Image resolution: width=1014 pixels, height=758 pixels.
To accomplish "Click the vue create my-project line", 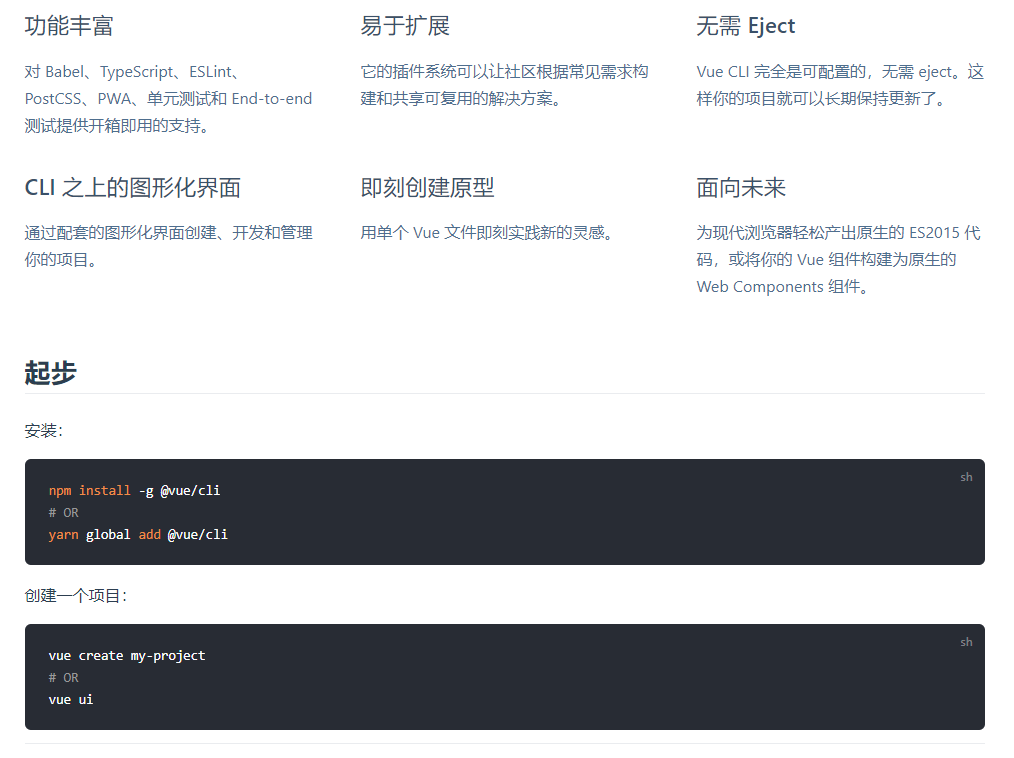I will 127,656.
